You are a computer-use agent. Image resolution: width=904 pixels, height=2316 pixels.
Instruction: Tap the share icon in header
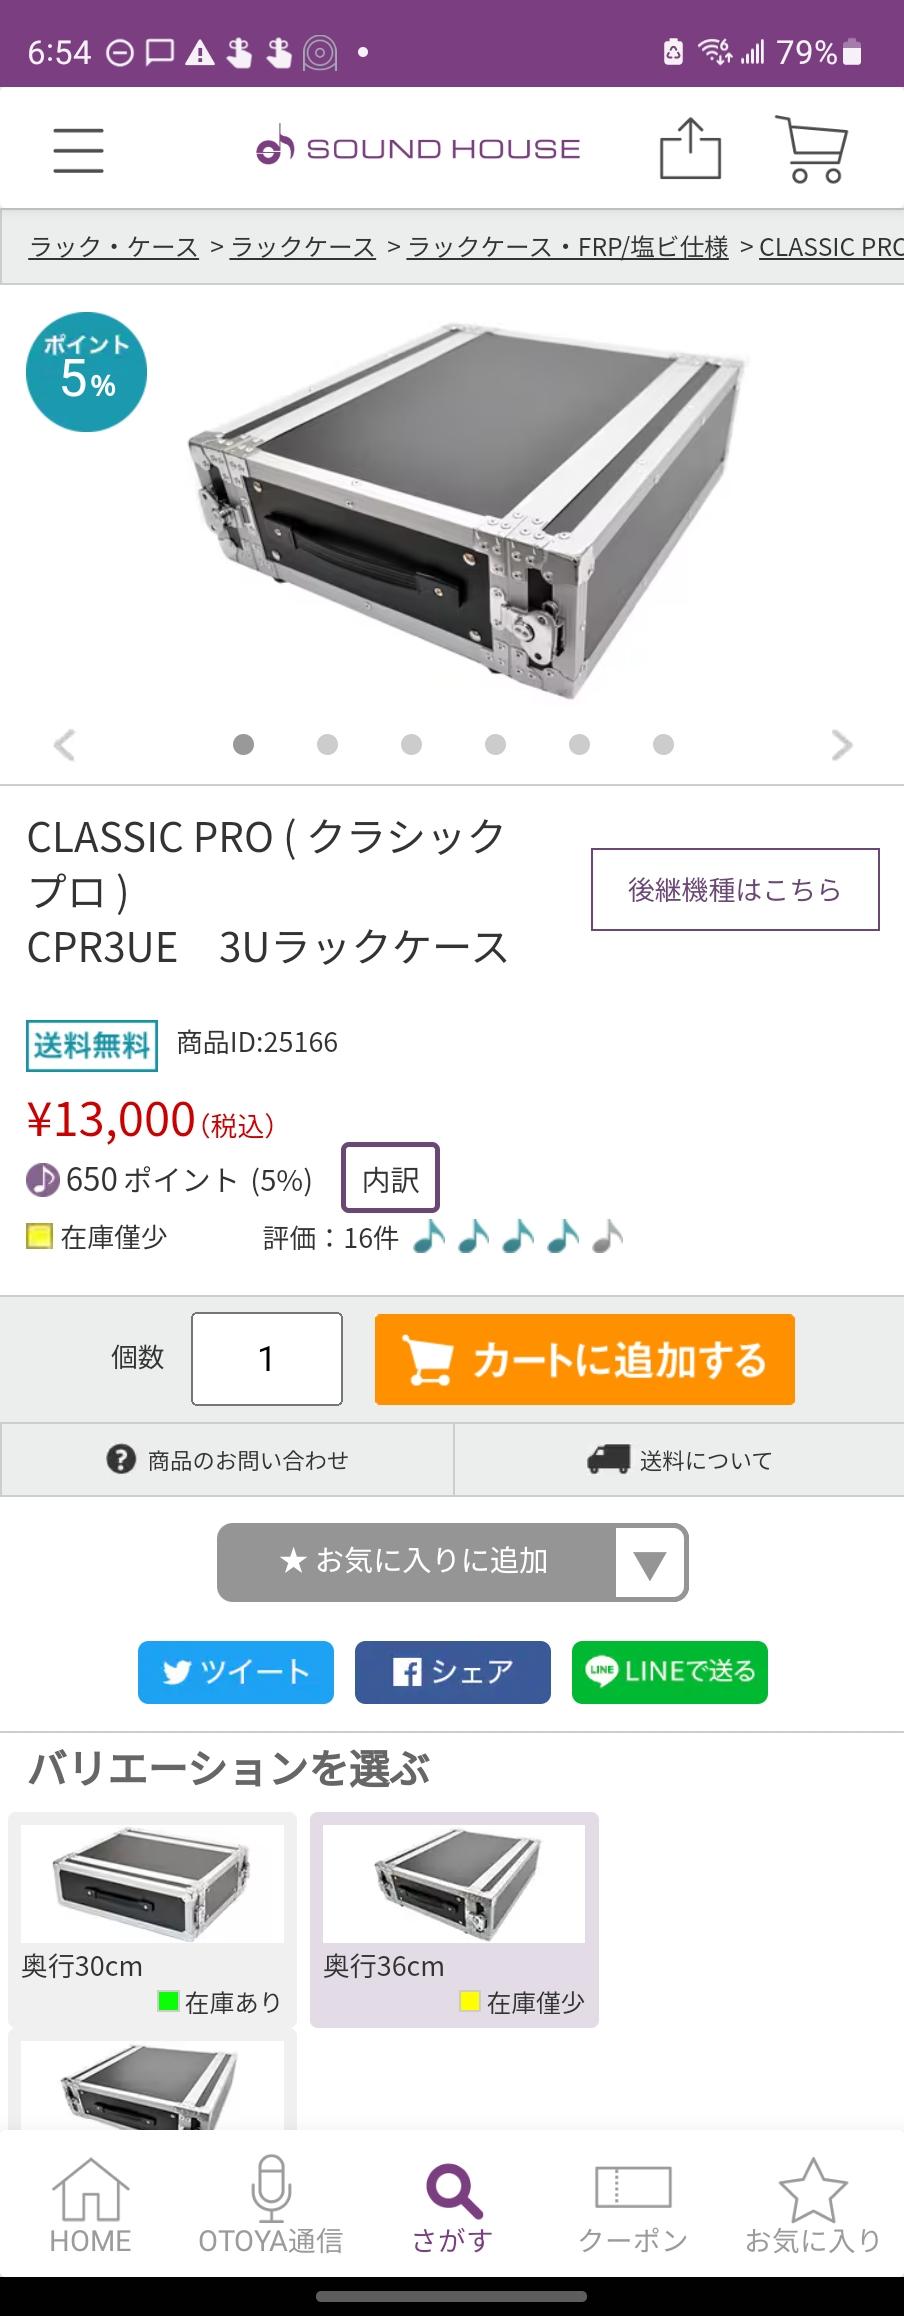click(x=690, y=150)
